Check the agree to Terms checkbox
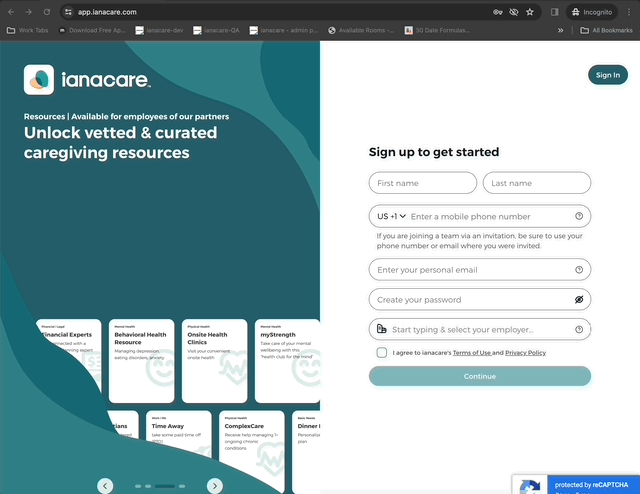The width and height of the screenshot is (640, 494). tap(382, 352)
